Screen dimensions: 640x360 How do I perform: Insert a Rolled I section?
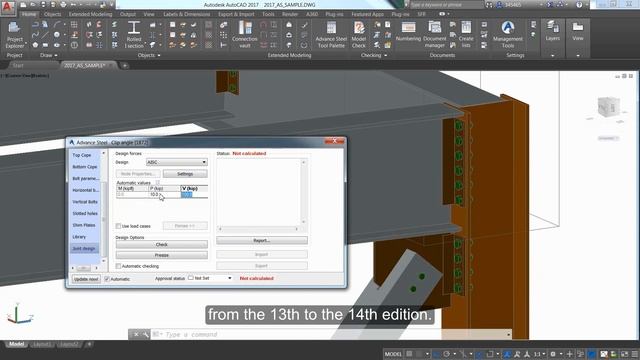point(134,35)
